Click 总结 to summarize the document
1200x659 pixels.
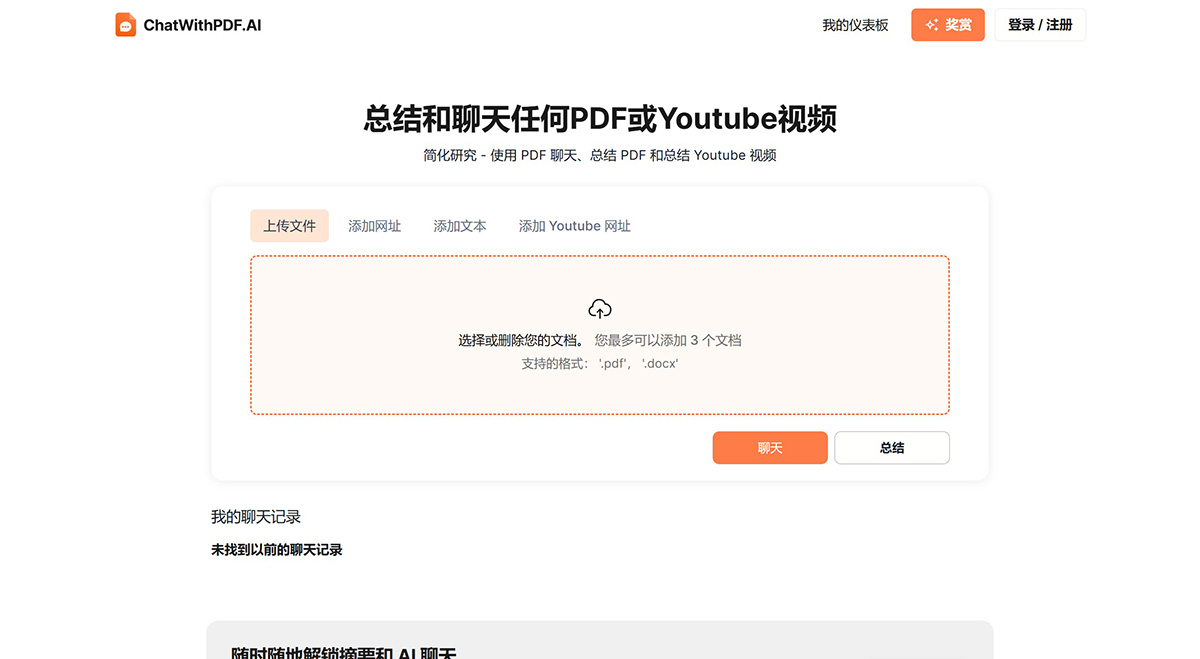(x=891, y=447)
